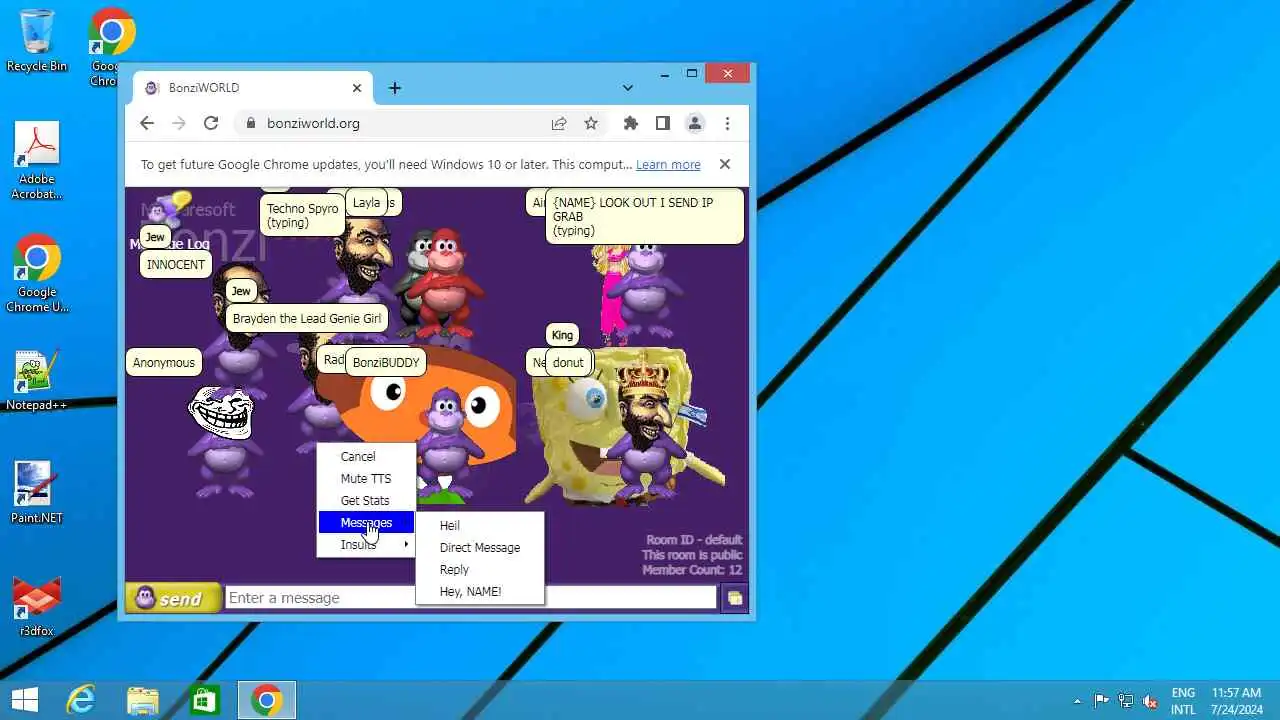This screenshot has height=720, width=1280.
Task: Launch Notepad++ from the desktop
Action: (37, 380)
